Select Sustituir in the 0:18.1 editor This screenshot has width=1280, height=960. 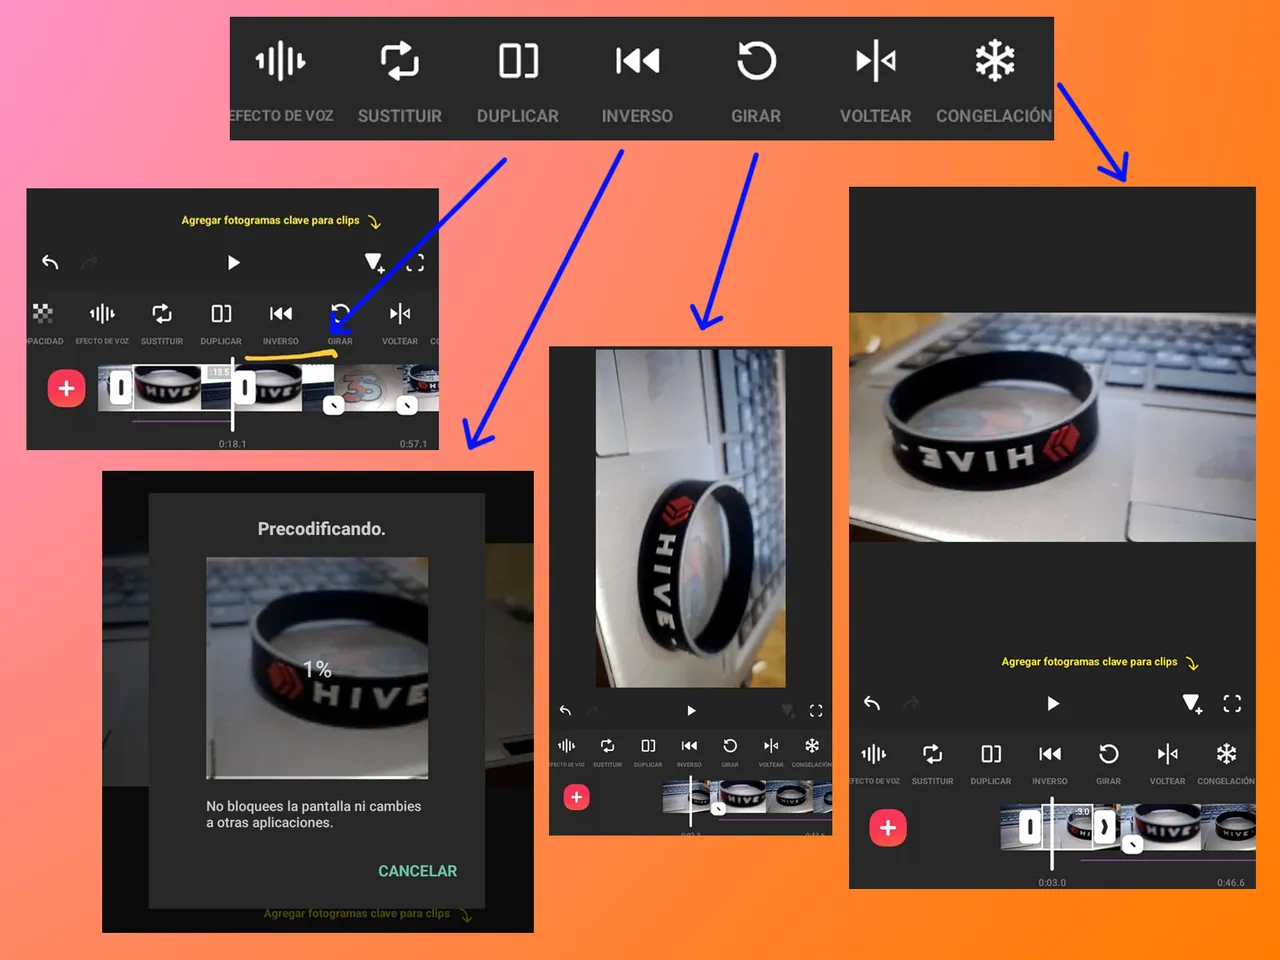[162, 323]
